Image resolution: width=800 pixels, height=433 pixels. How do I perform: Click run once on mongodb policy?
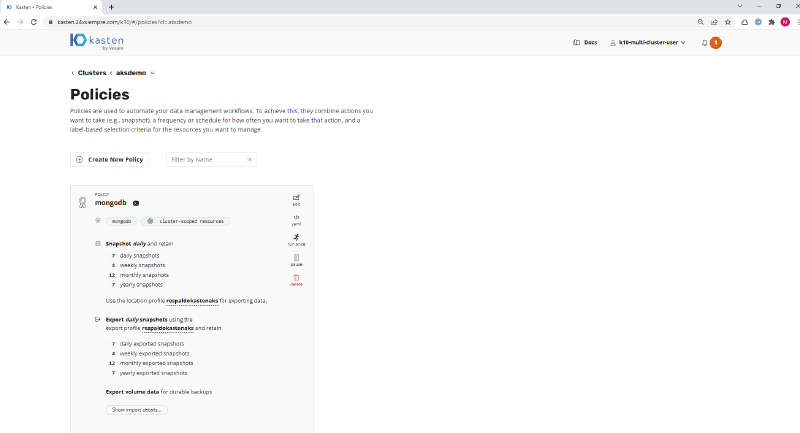click(x=296, y=240)
